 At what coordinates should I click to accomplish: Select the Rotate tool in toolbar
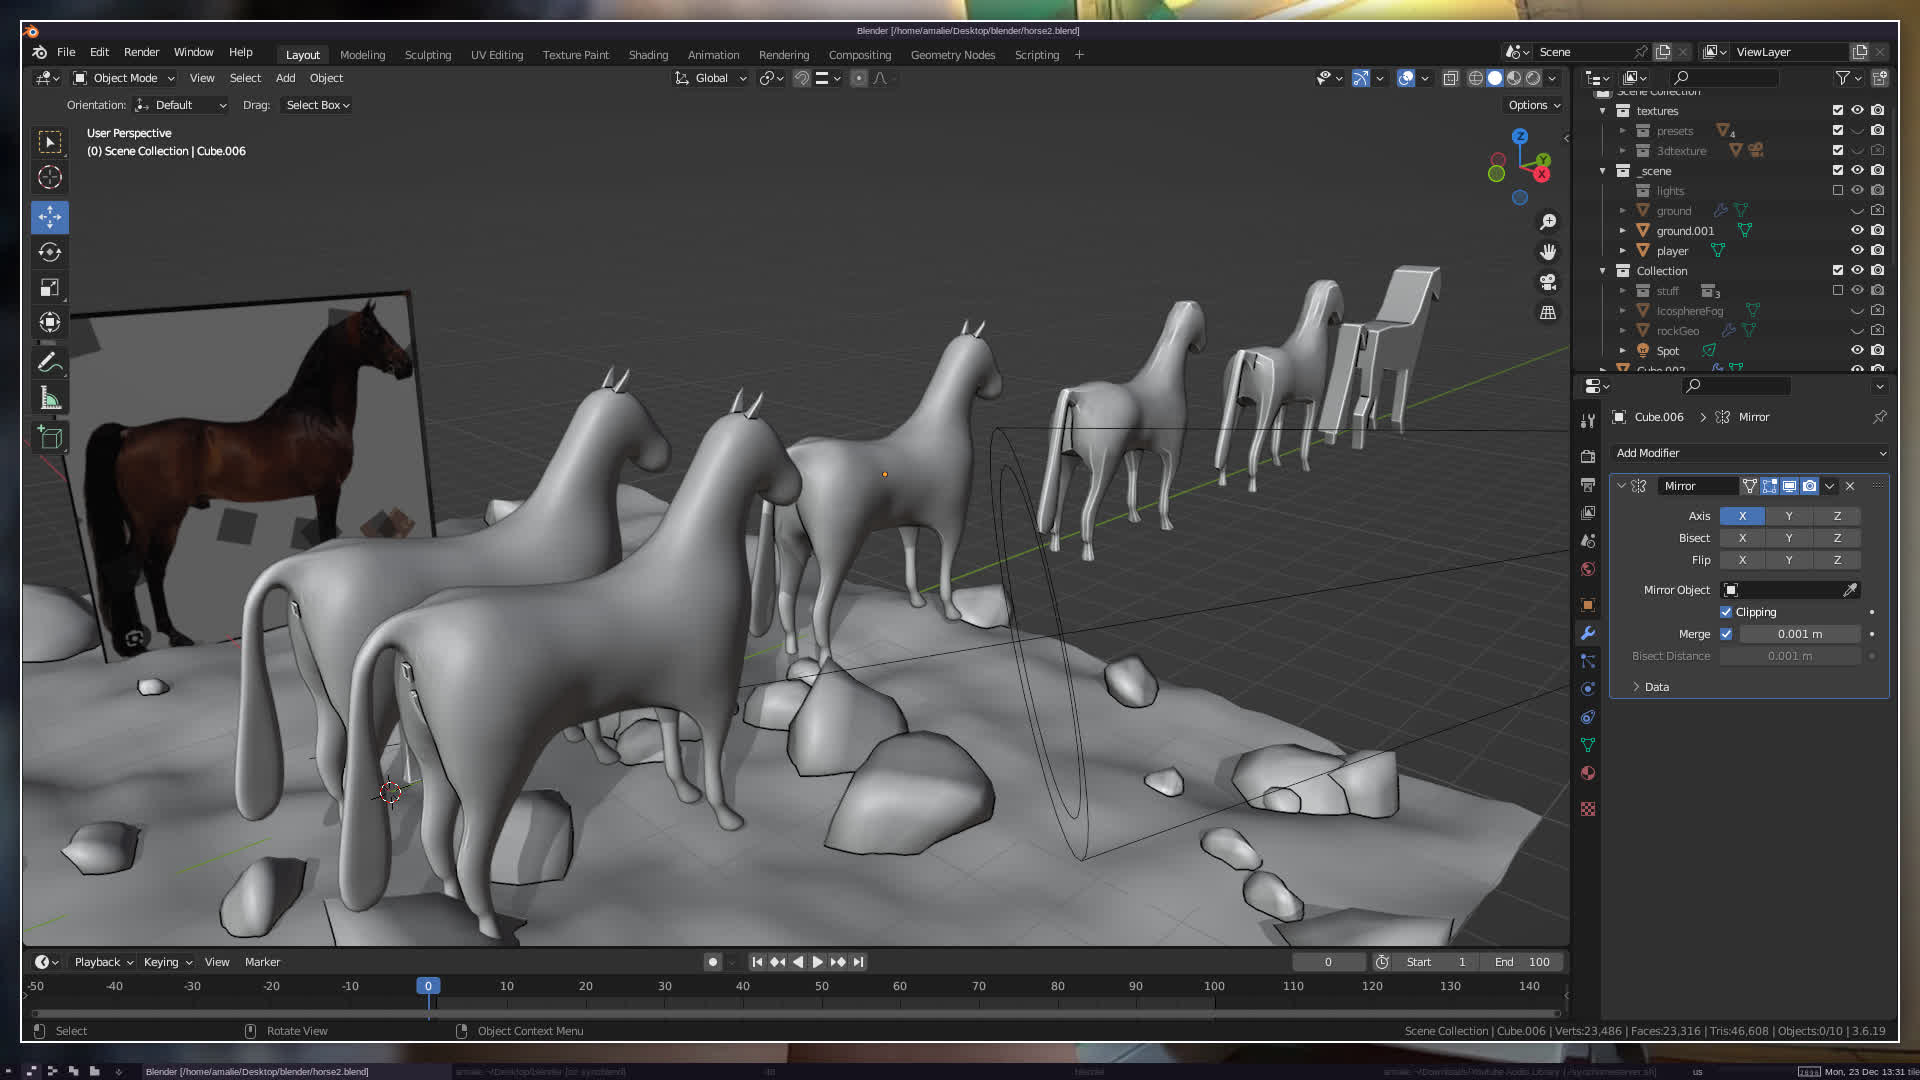tap(50, 252)
